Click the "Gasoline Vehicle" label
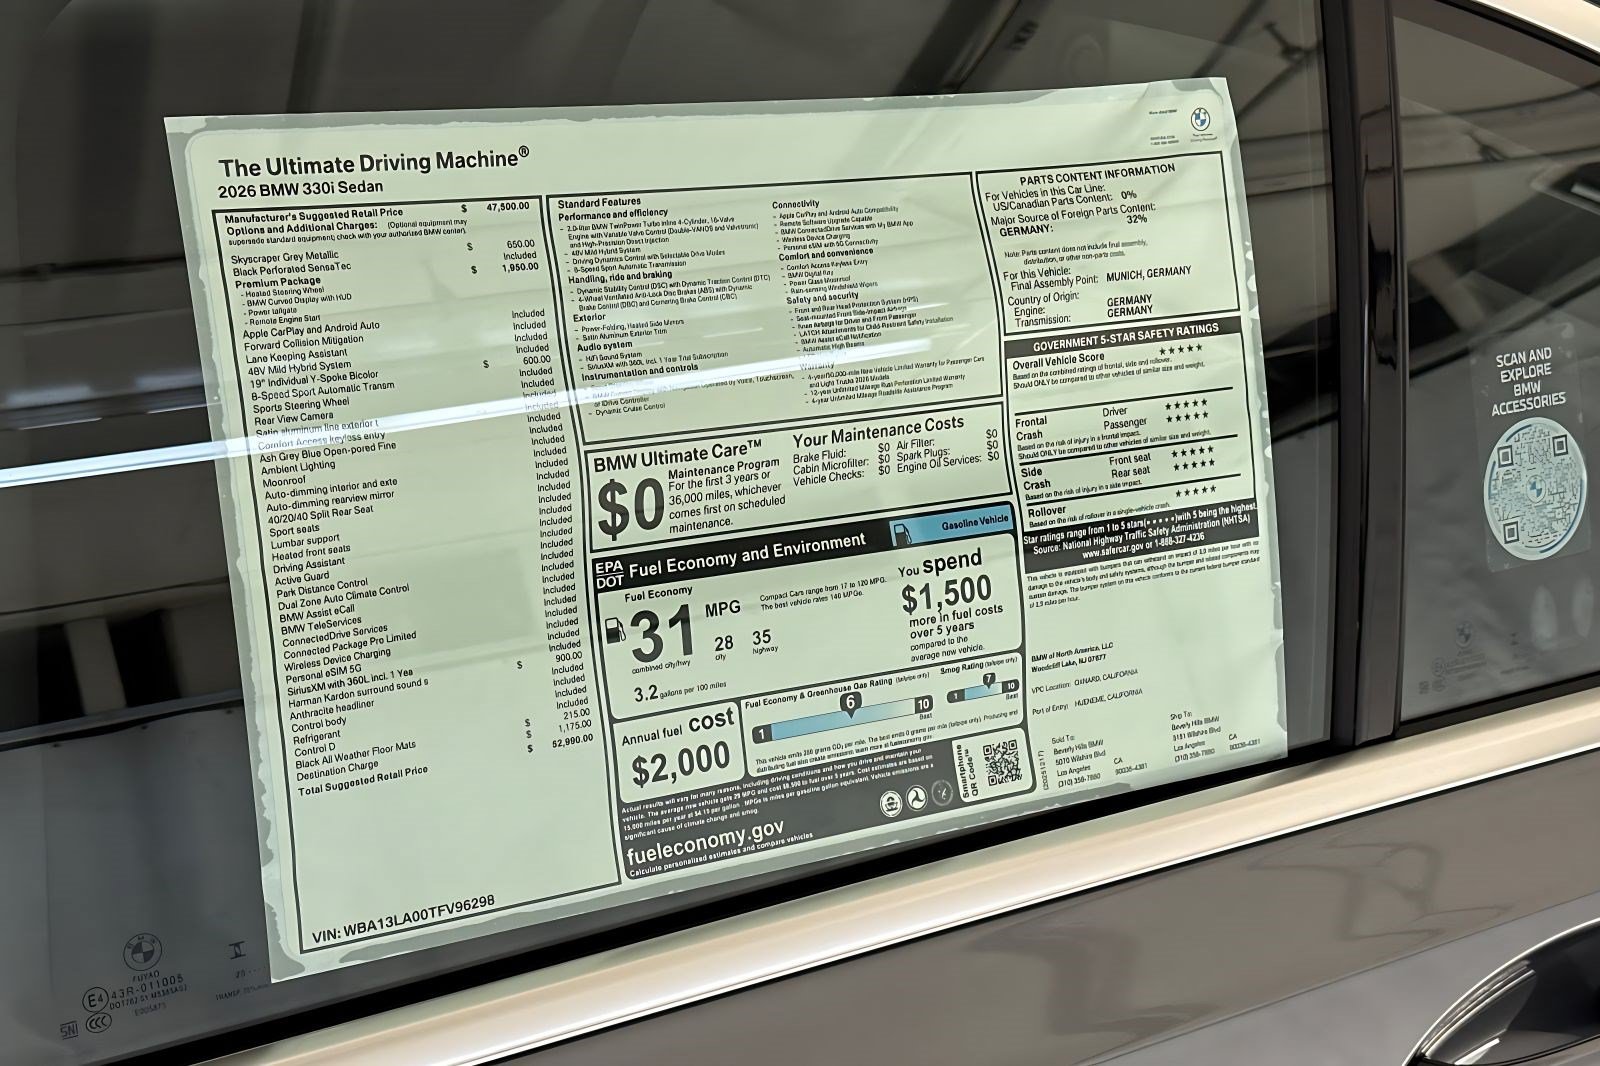 (975, 524)
